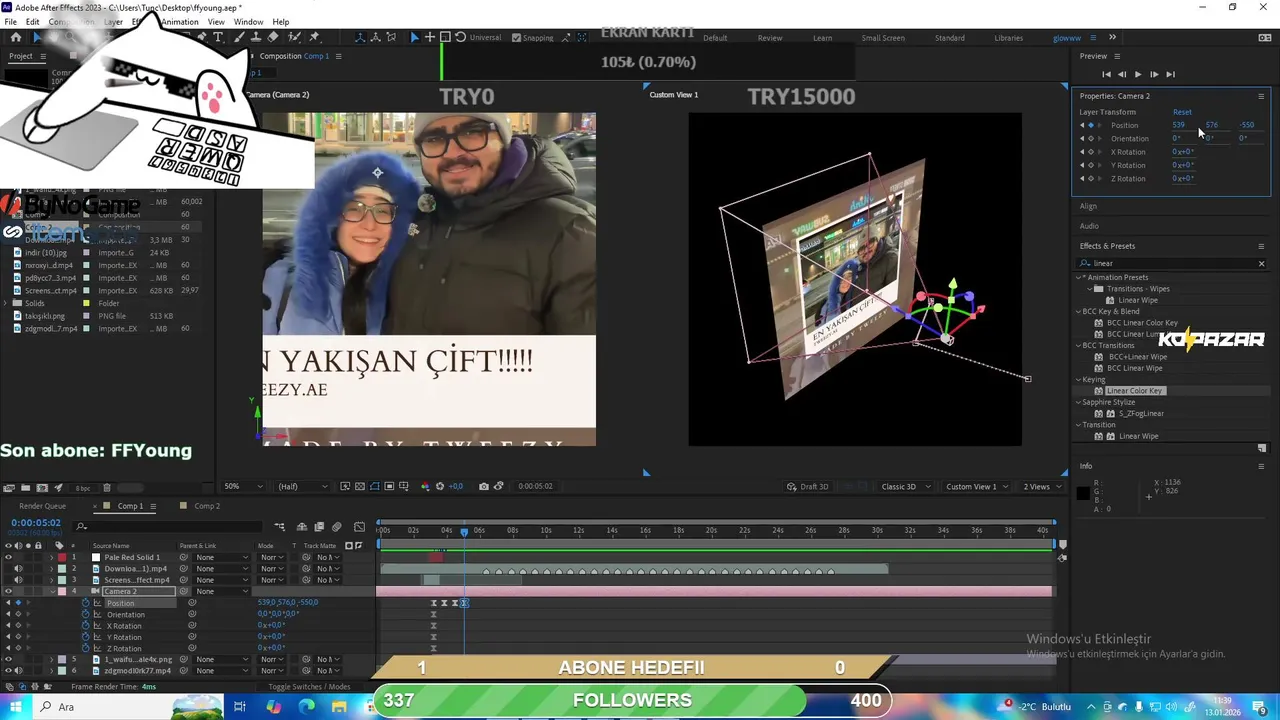Switch to Libraries workspace

pos(1008,38)
